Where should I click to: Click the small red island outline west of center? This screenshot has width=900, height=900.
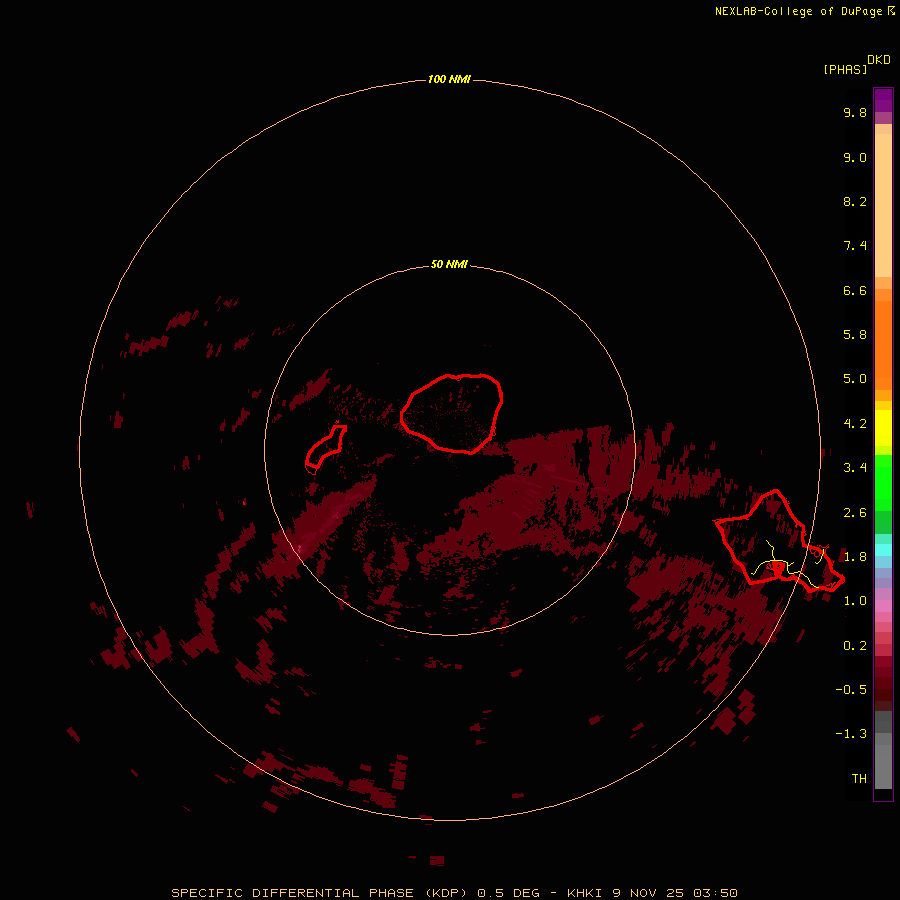coord(326,448)
